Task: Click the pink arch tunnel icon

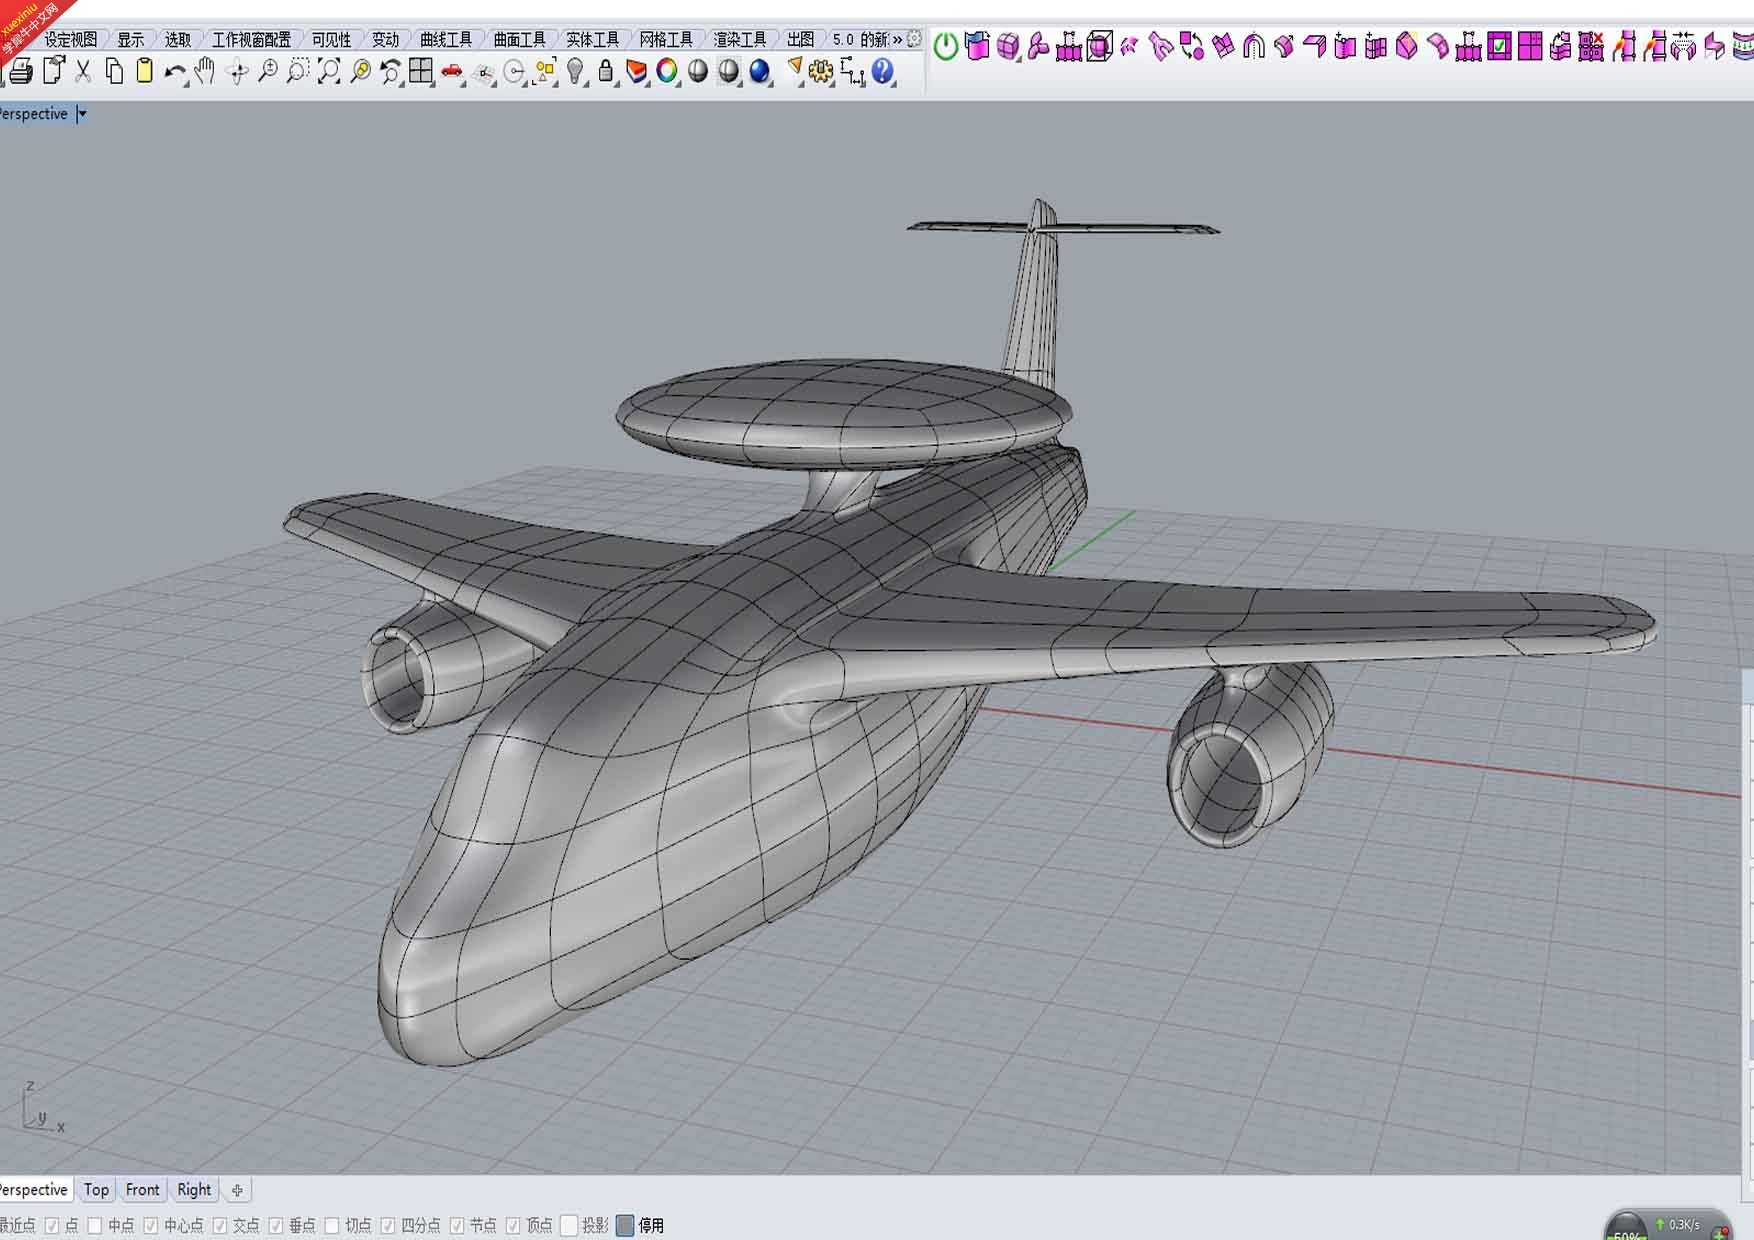Action: click(x=1253, y=46)
